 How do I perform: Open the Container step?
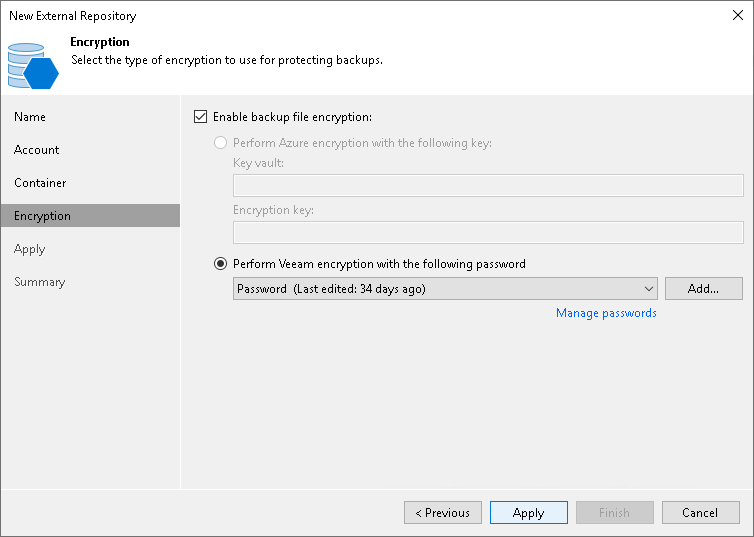(x=40, y=183)
